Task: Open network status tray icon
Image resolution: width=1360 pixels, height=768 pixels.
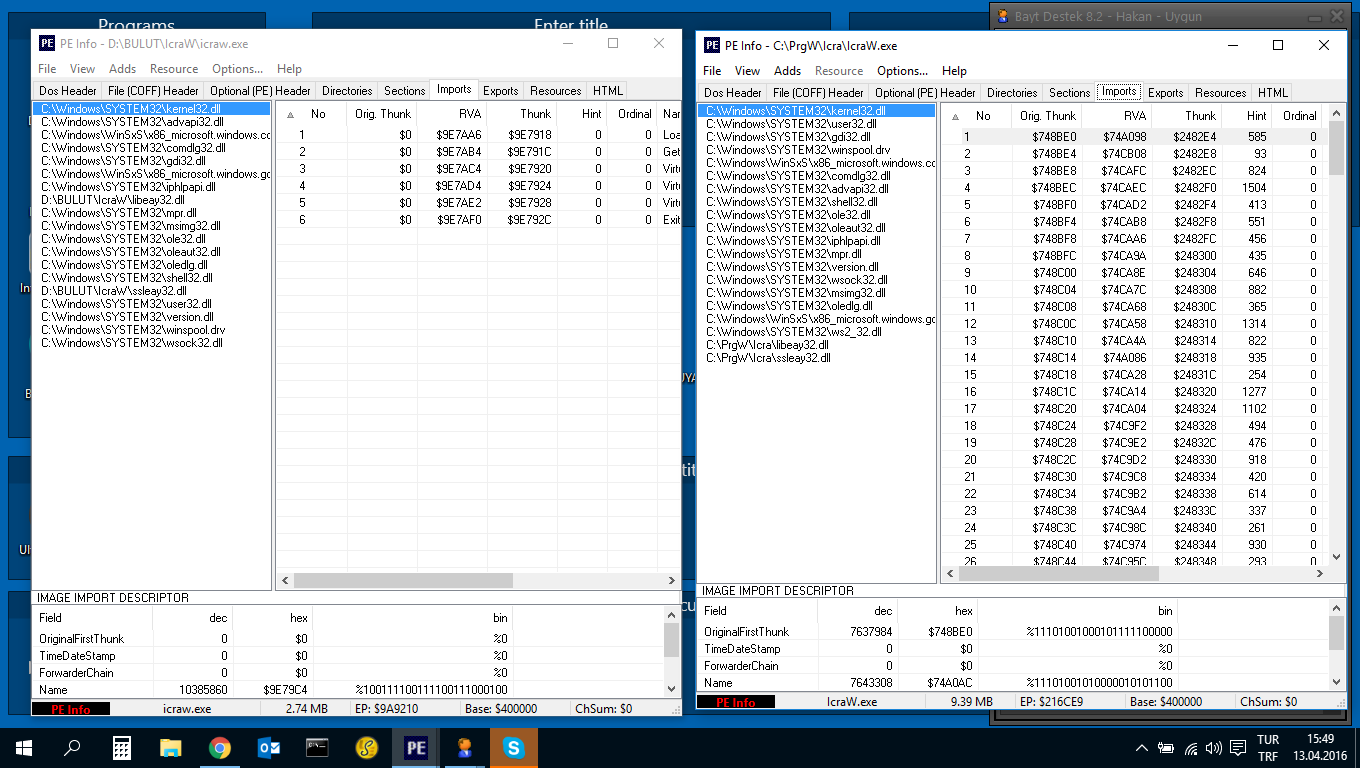Action: 1191,748
